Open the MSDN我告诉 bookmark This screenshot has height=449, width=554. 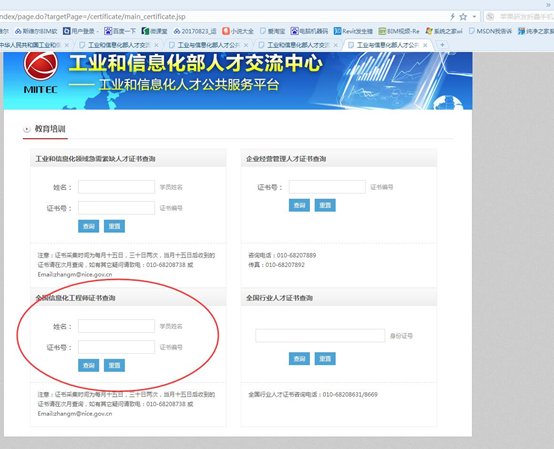pos(490,31)
